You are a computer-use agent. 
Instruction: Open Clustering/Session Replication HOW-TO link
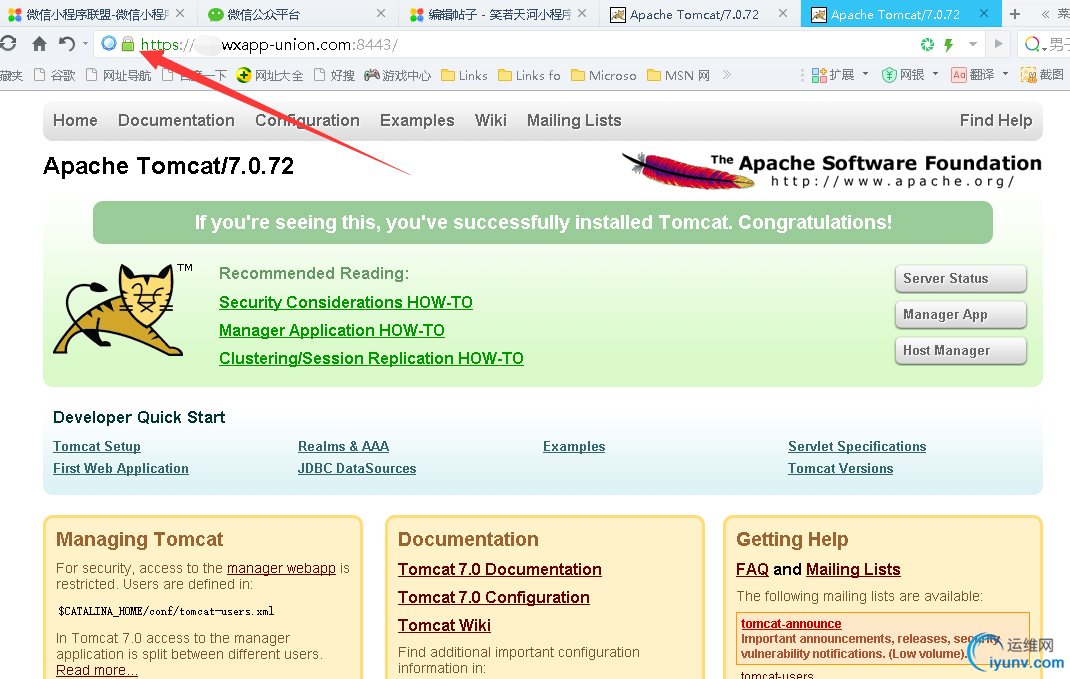click(x=371, y=358)
